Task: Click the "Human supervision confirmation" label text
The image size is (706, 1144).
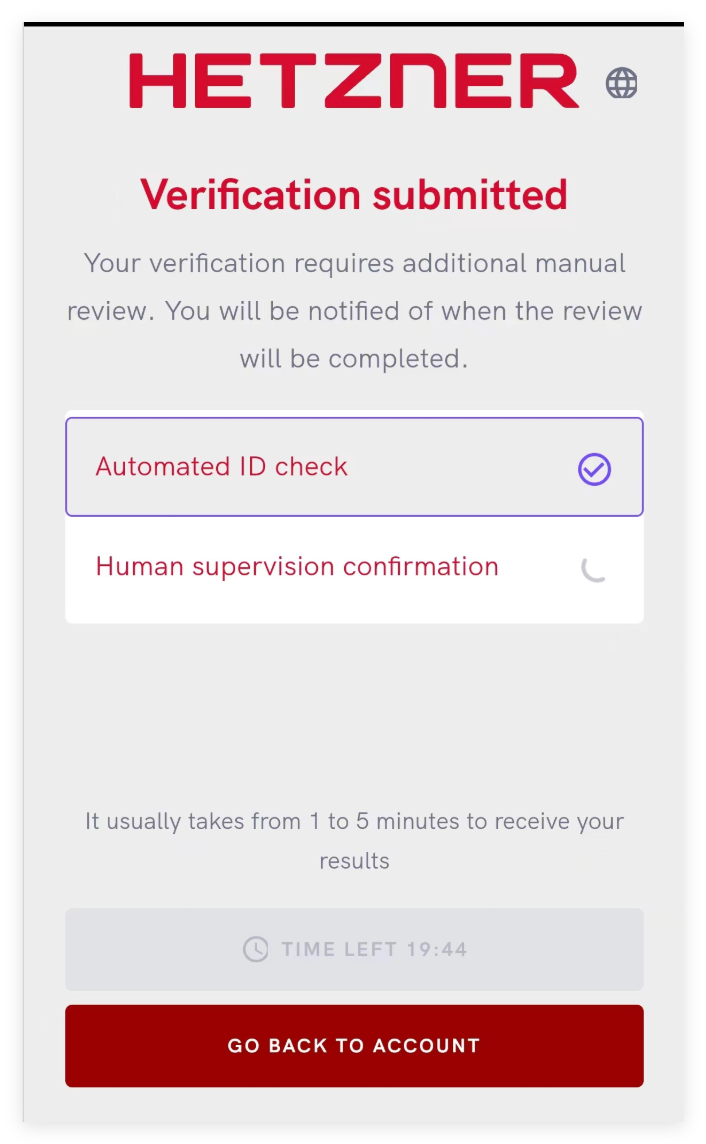Action: (x=297, y=567)
